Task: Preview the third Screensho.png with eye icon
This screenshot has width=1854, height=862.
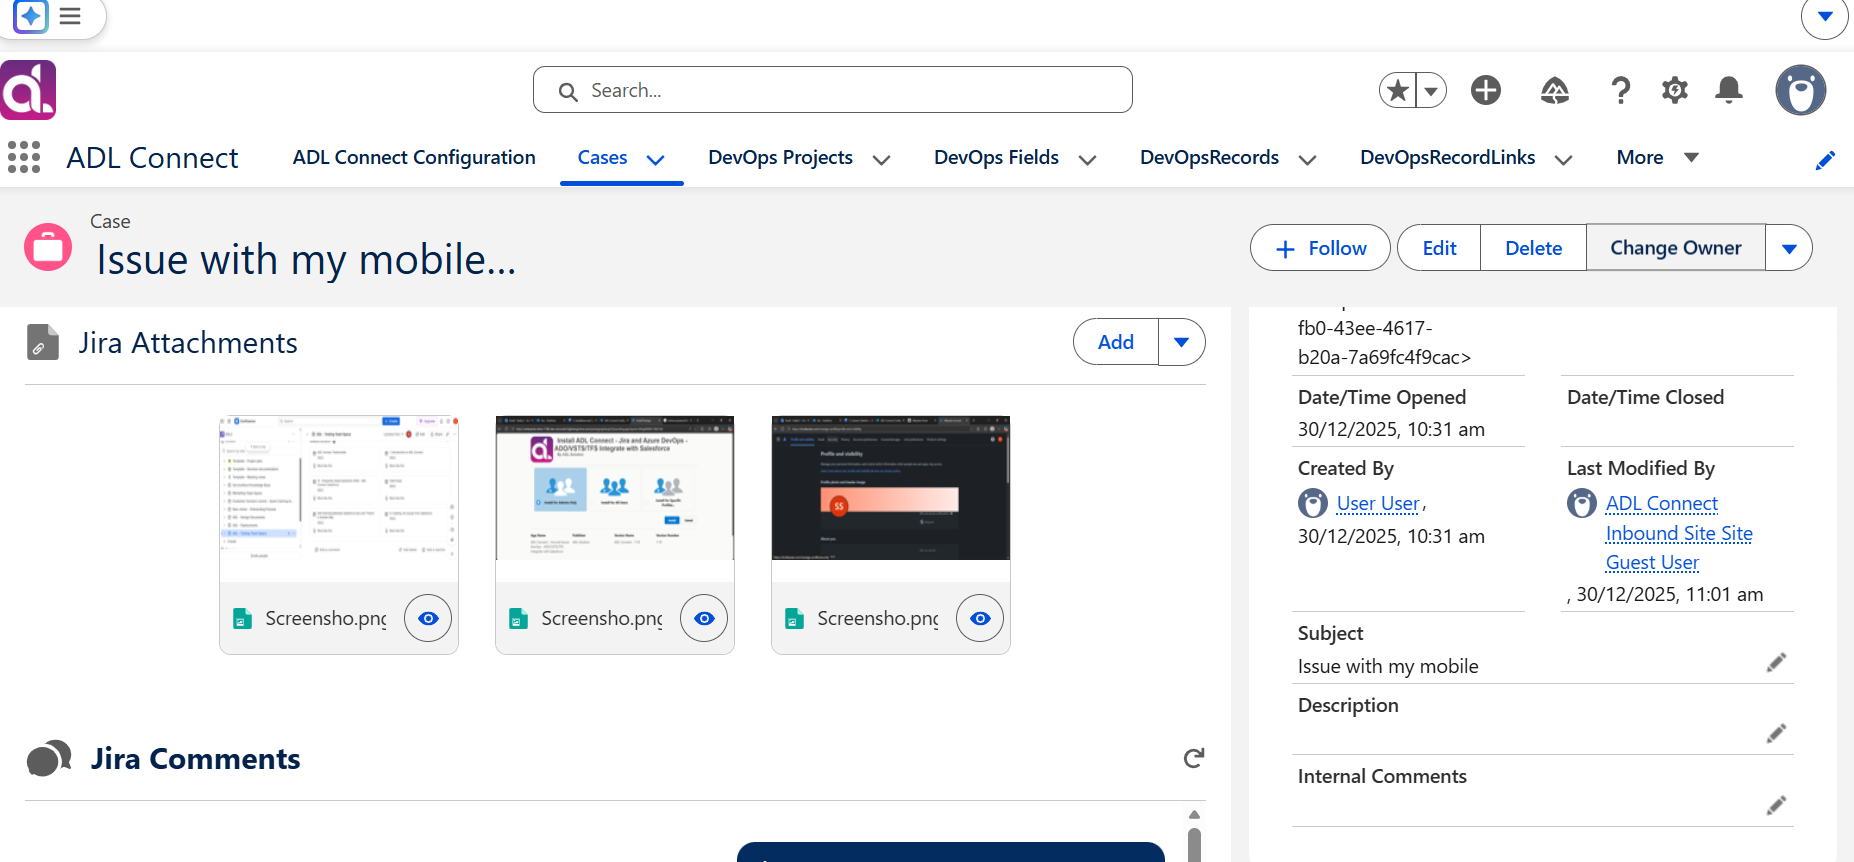Action: coord(980,618)
